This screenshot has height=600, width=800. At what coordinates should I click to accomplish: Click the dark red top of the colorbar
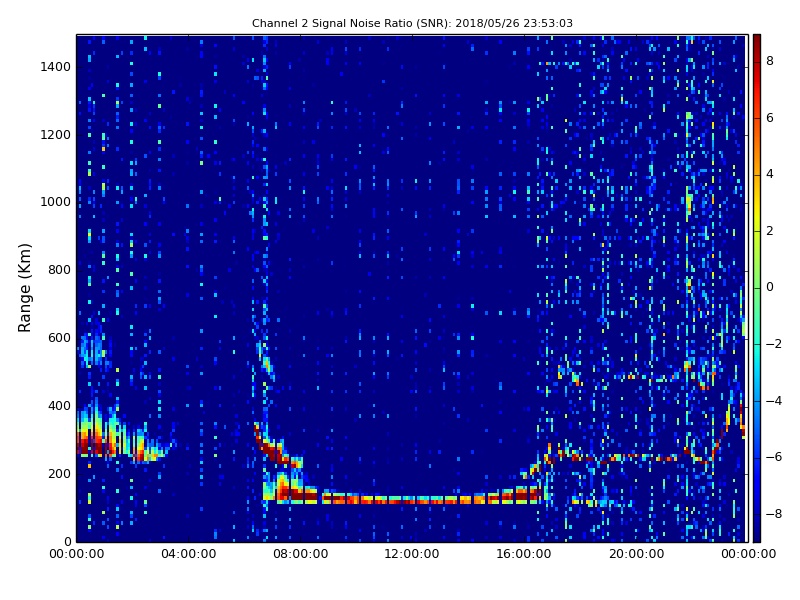coord(757,43)
